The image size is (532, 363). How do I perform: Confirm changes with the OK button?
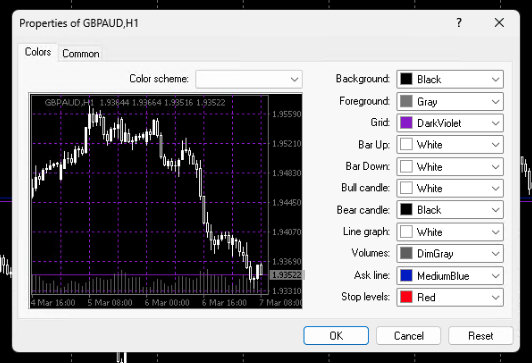click(x=336, y=336)
